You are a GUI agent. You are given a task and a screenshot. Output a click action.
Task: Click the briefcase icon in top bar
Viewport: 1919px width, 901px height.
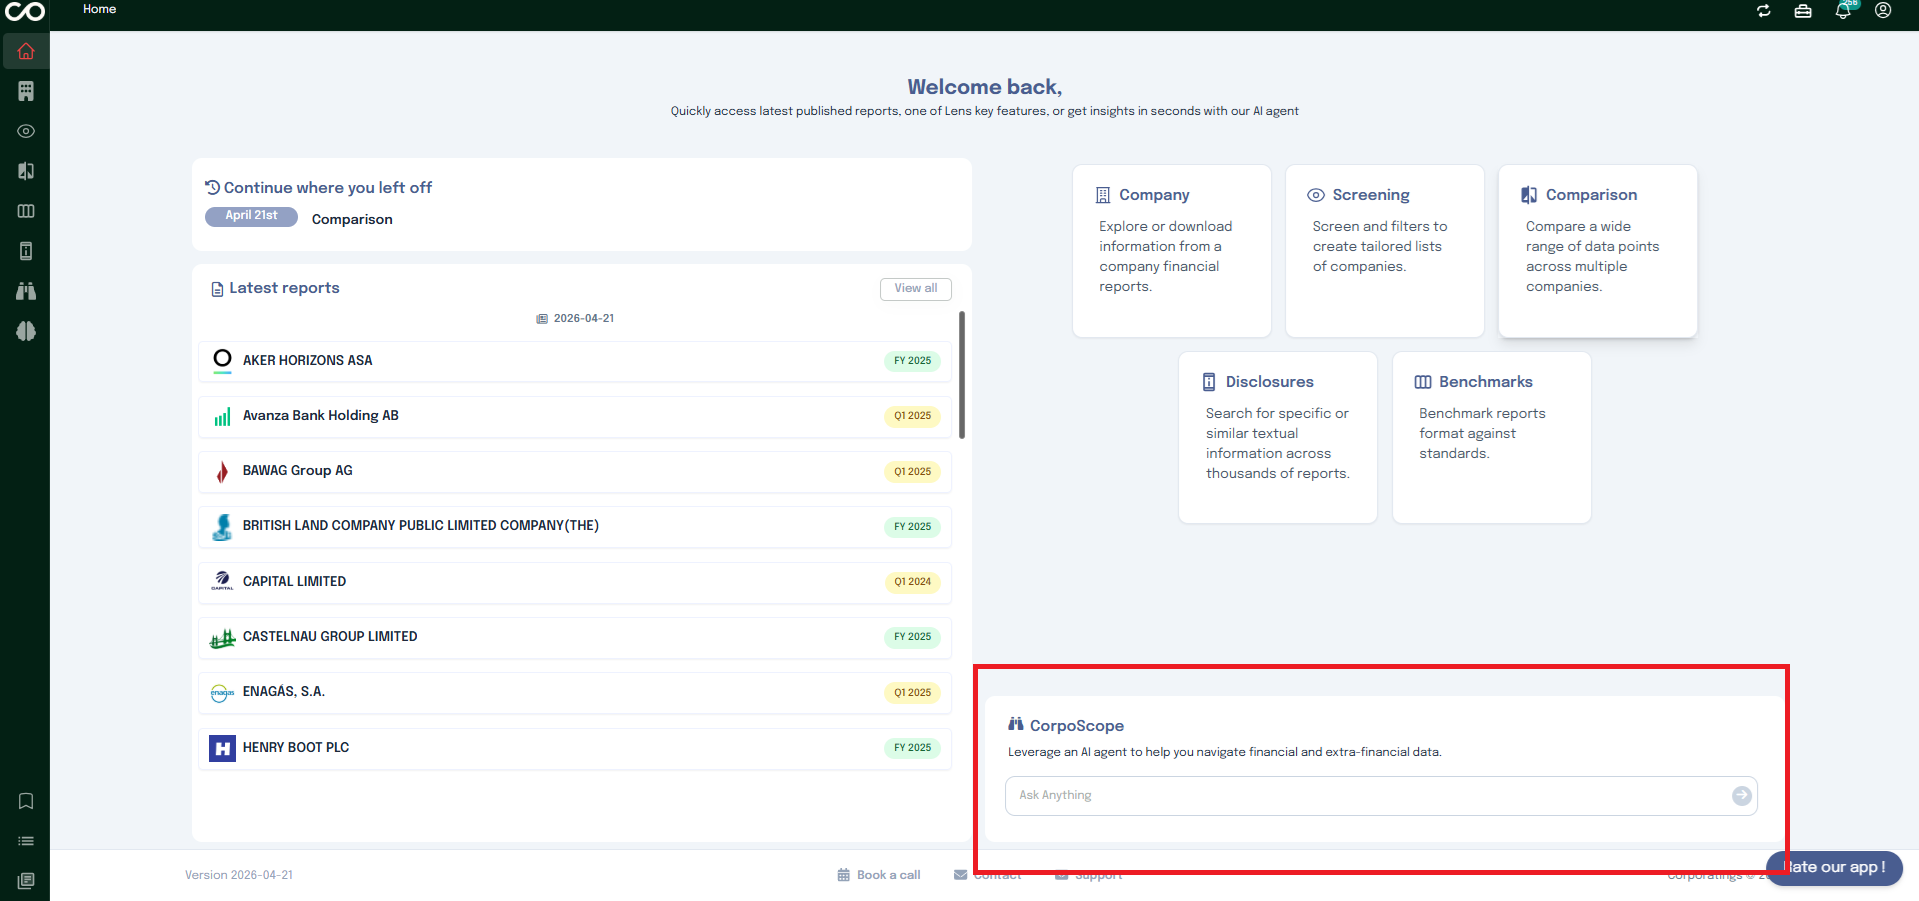click(x=1803, y=11)
